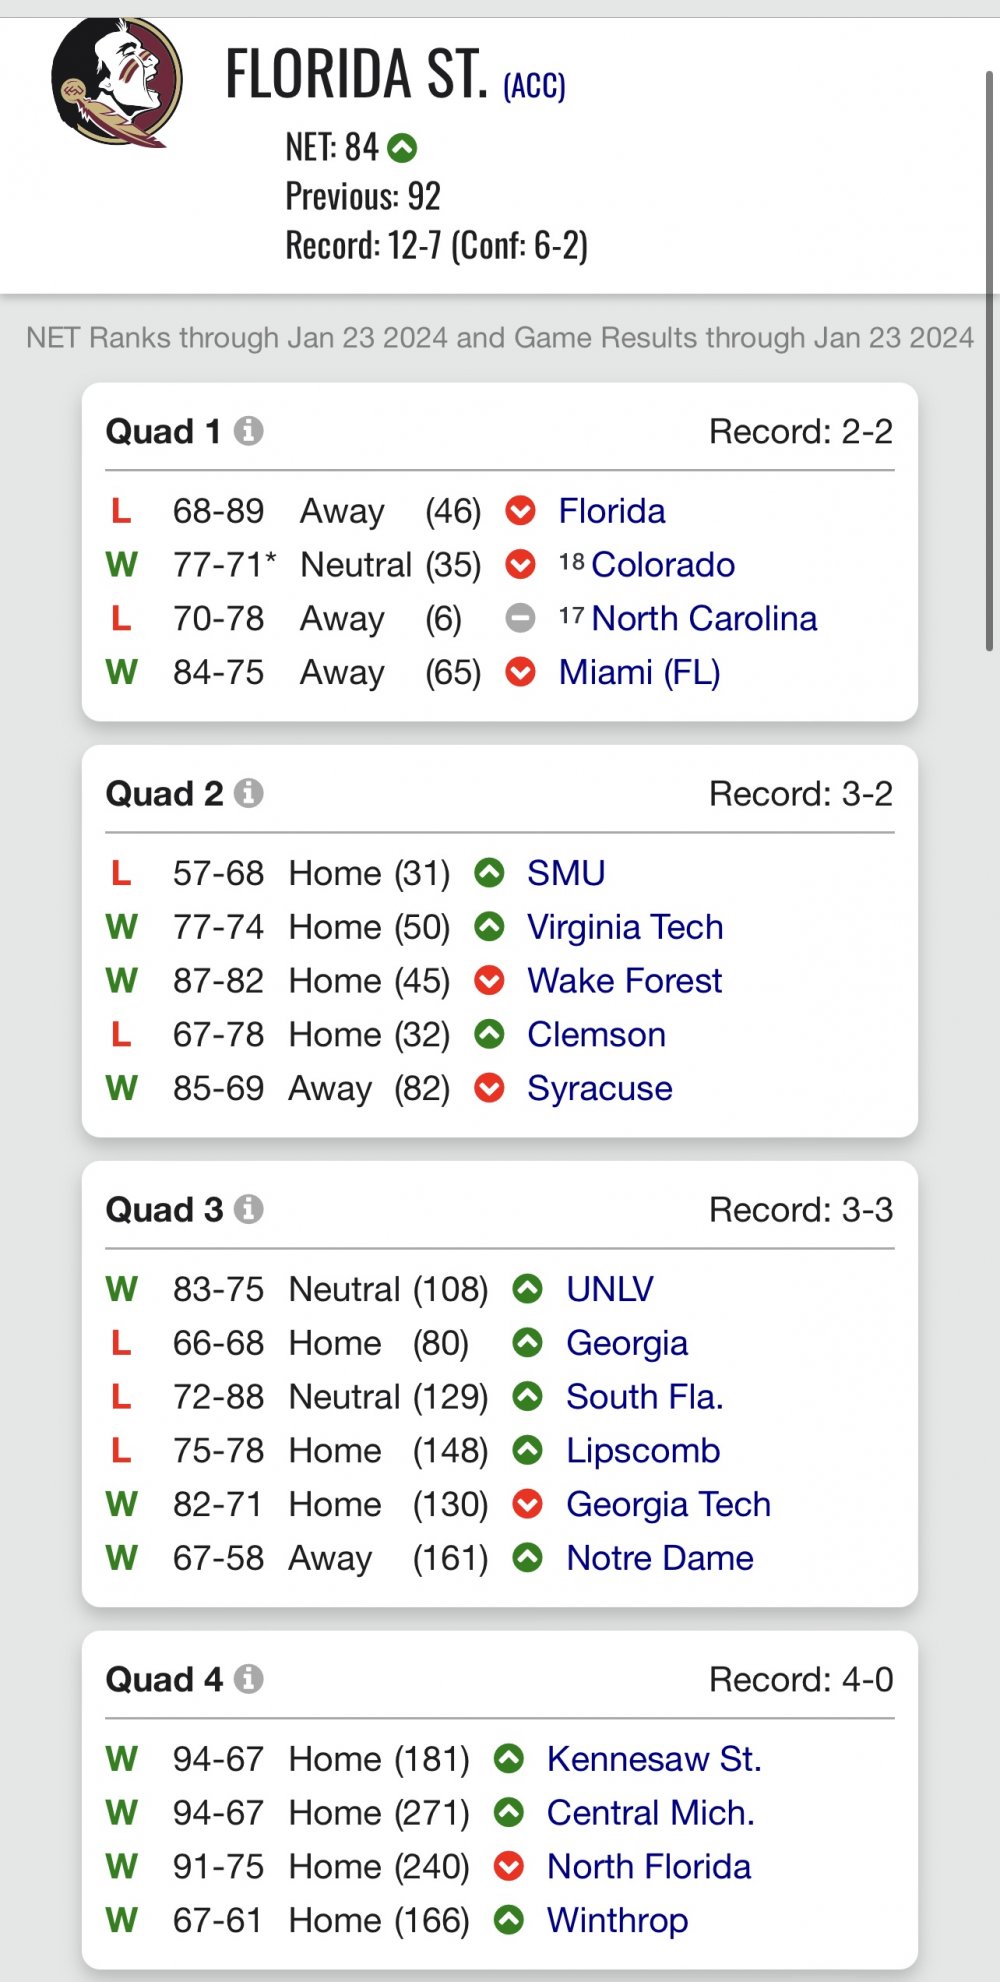1000x1982 pixels.
Task: Click the gray no-change icon beside North Carolina
Action: [x=520, y=619]
